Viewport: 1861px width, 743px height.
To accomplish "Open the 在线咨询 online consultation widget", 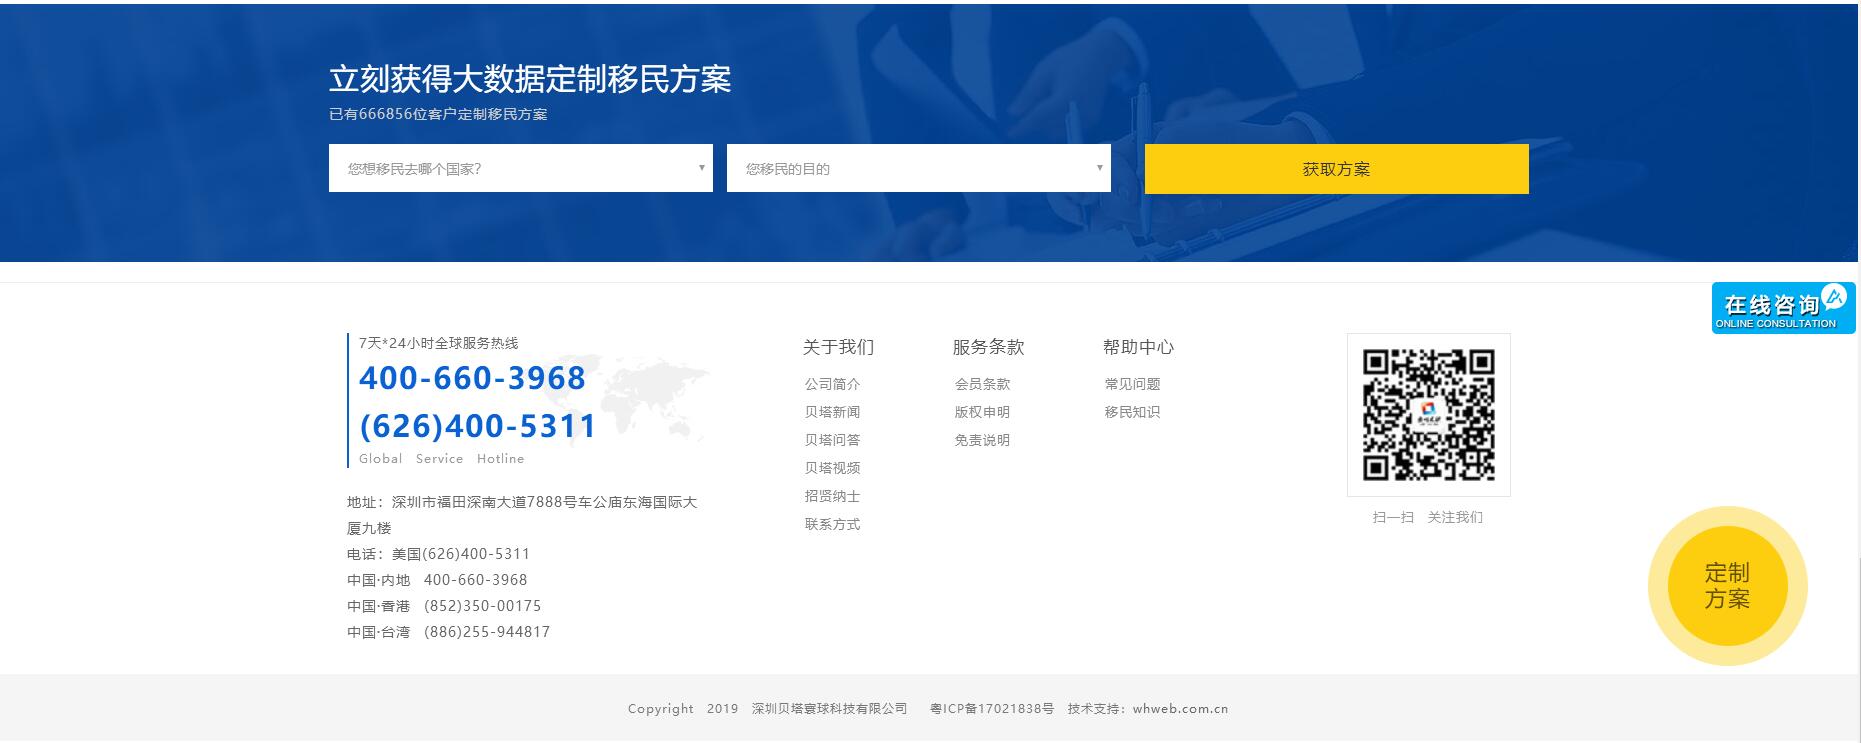I will [1782, 308].
